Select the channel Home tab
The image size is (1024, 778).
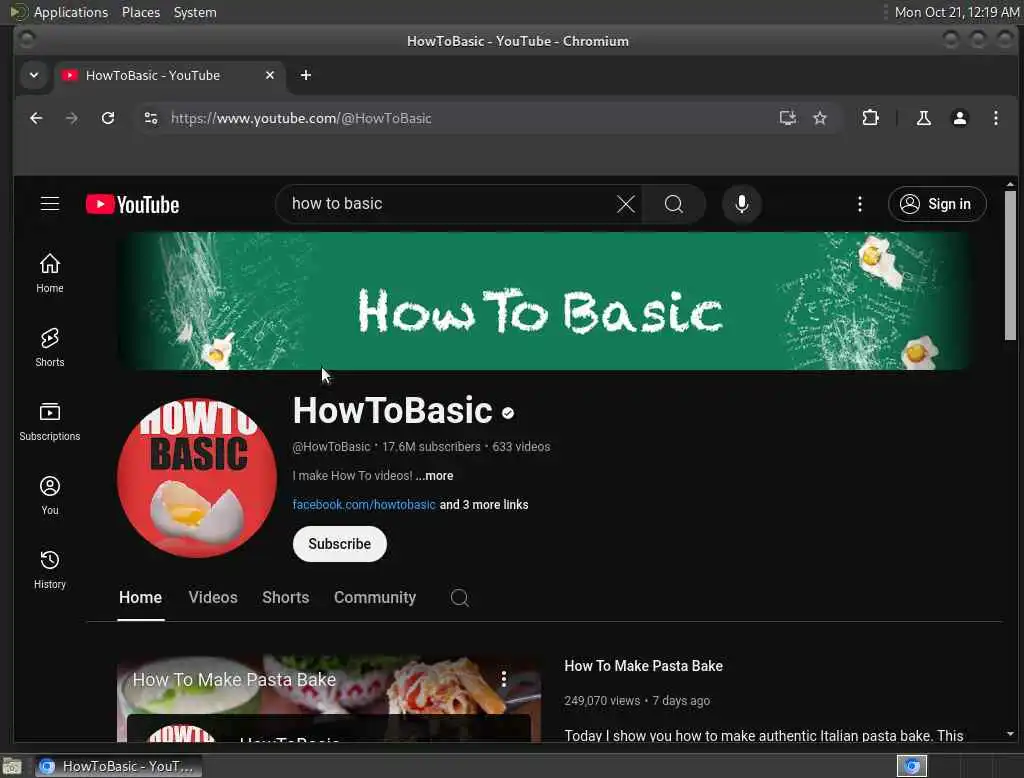[140, 597]
